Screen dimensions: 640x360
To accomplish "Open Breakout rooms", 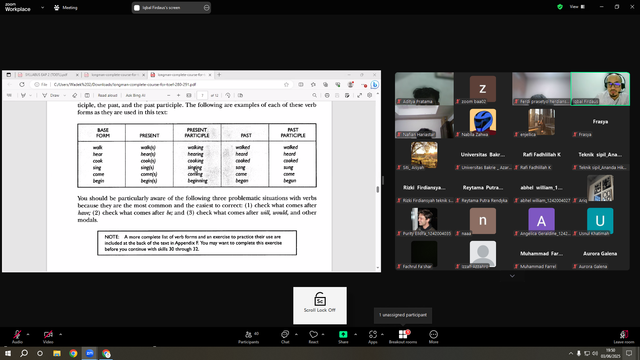I will (x=403, y=336).
